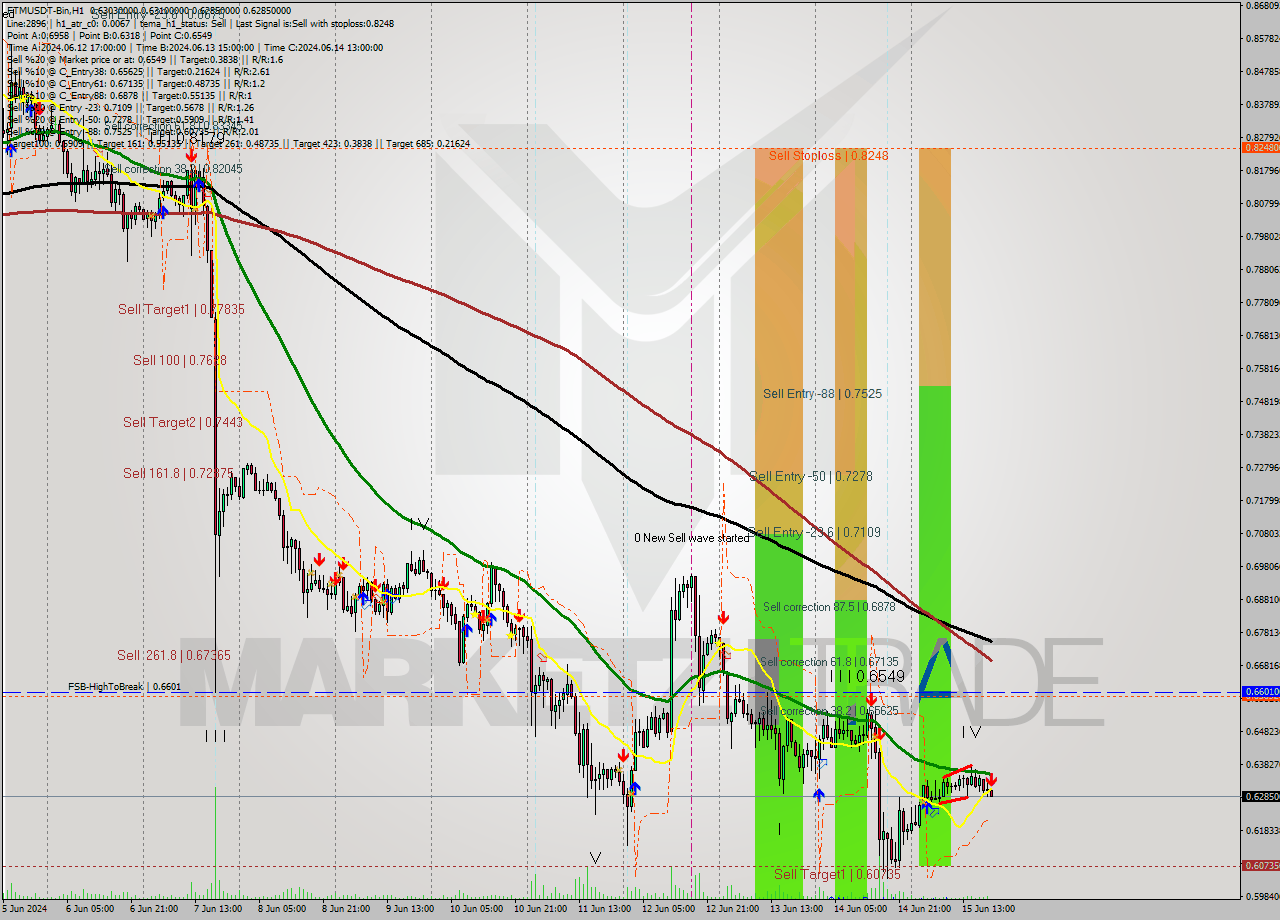Click the red 0.82480 price axis tag

click(1260, 148)
